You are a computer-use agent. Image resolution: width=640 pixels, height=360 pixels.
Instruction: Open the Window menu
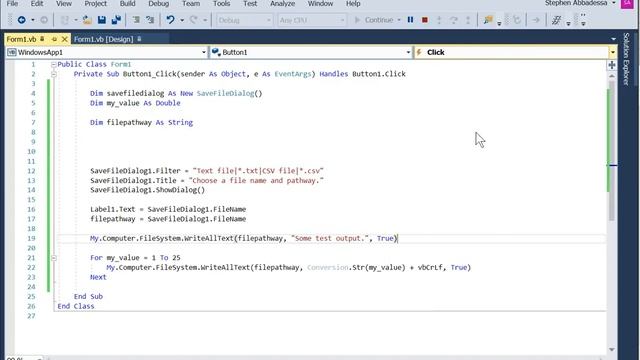320,4
